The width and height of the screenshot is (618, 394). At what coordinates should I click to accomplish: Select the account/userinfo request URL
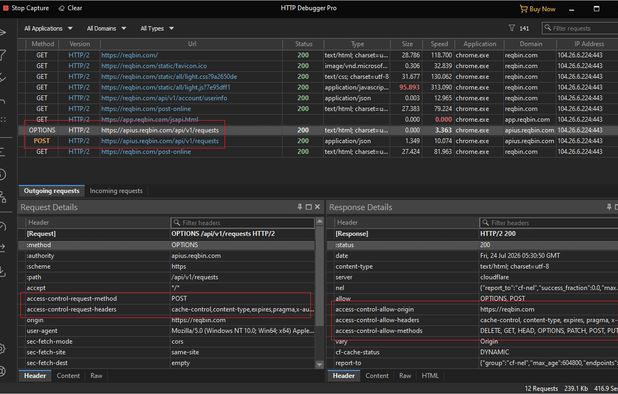click(x=164, y=98)
